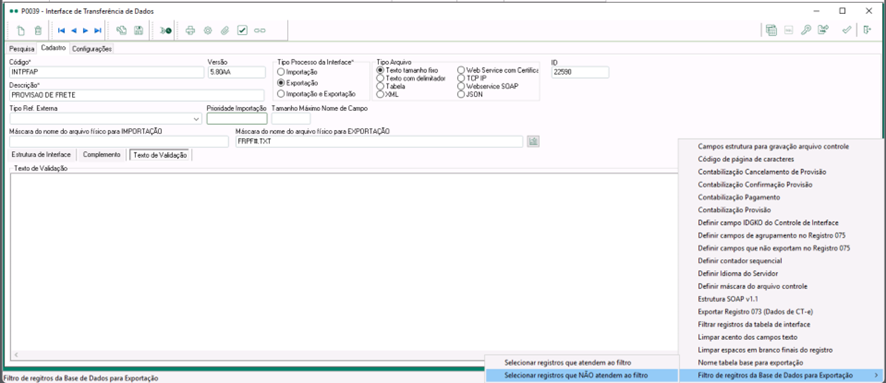Click the exit door icon

tap(867, 31)
